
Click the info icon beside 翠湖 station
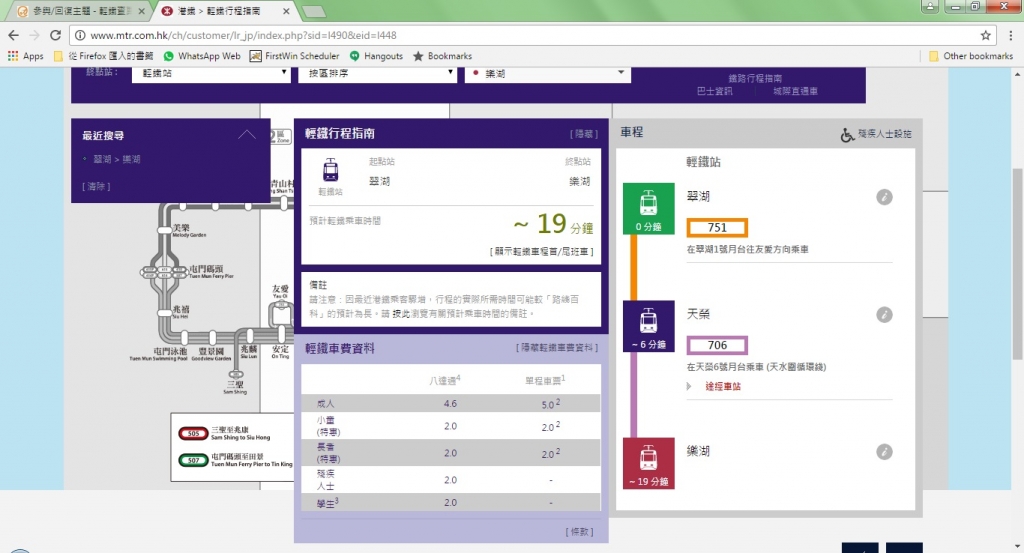(x=883, y=198)
